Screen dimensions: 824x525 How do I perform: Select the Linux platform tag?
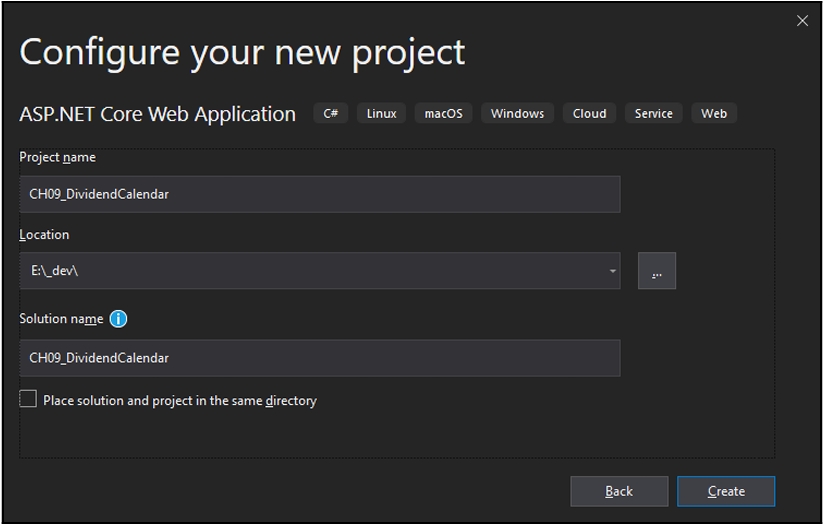[381, 113]
